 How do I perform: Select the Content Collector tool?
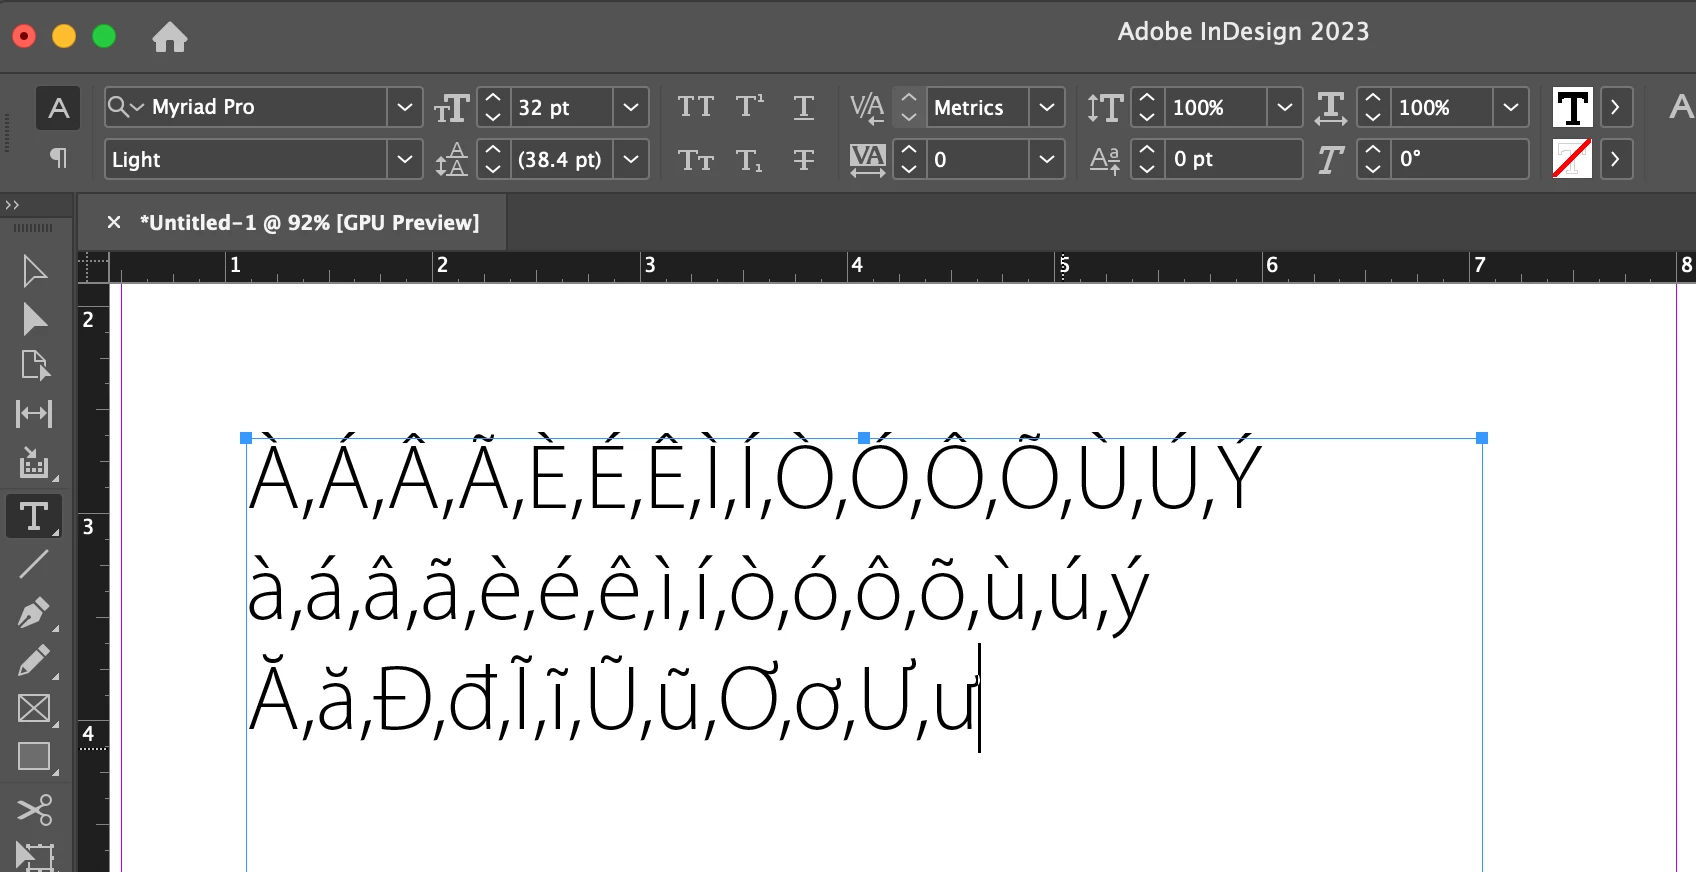35,463
